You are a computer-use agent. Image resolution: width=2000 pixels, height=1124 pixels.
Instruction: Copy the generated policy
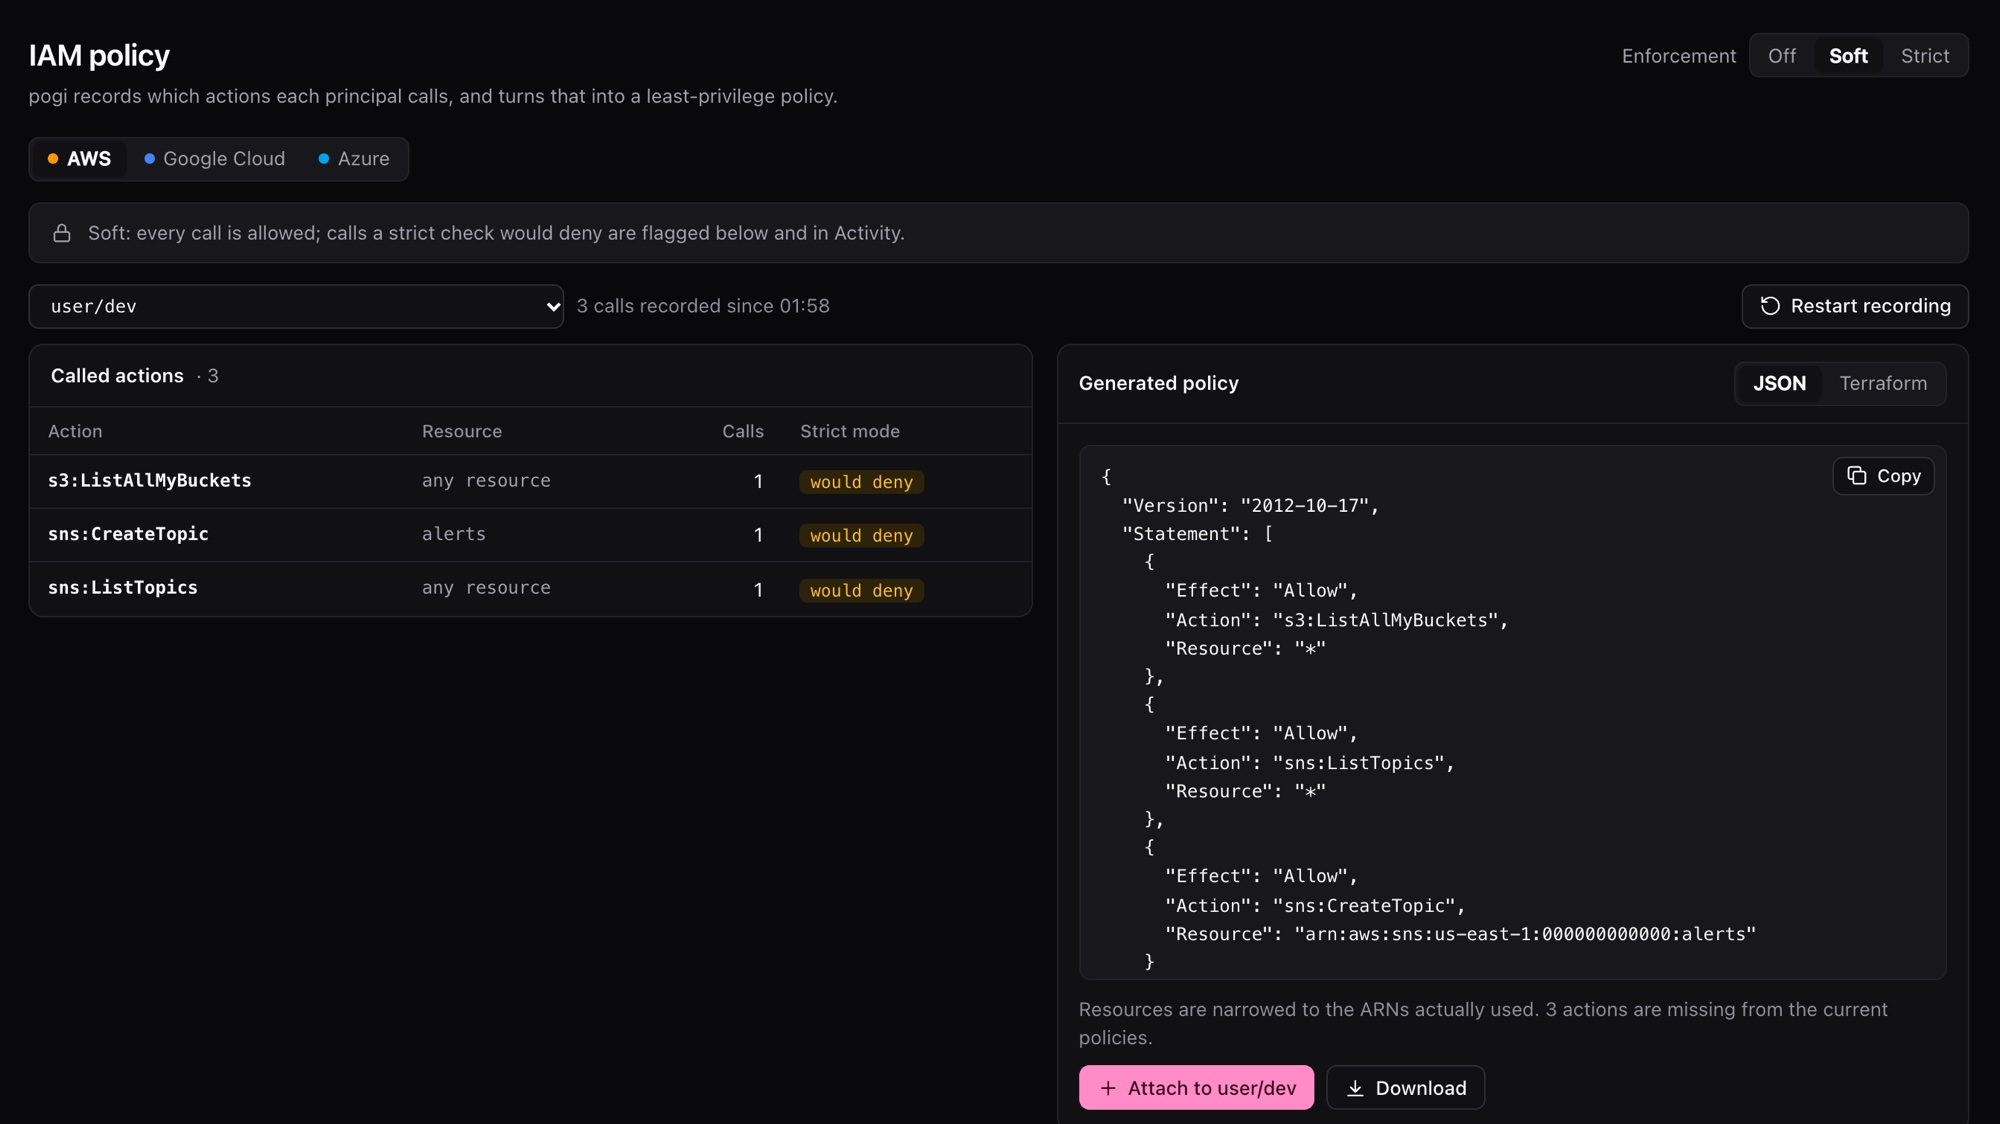[x=1883, y=476]
